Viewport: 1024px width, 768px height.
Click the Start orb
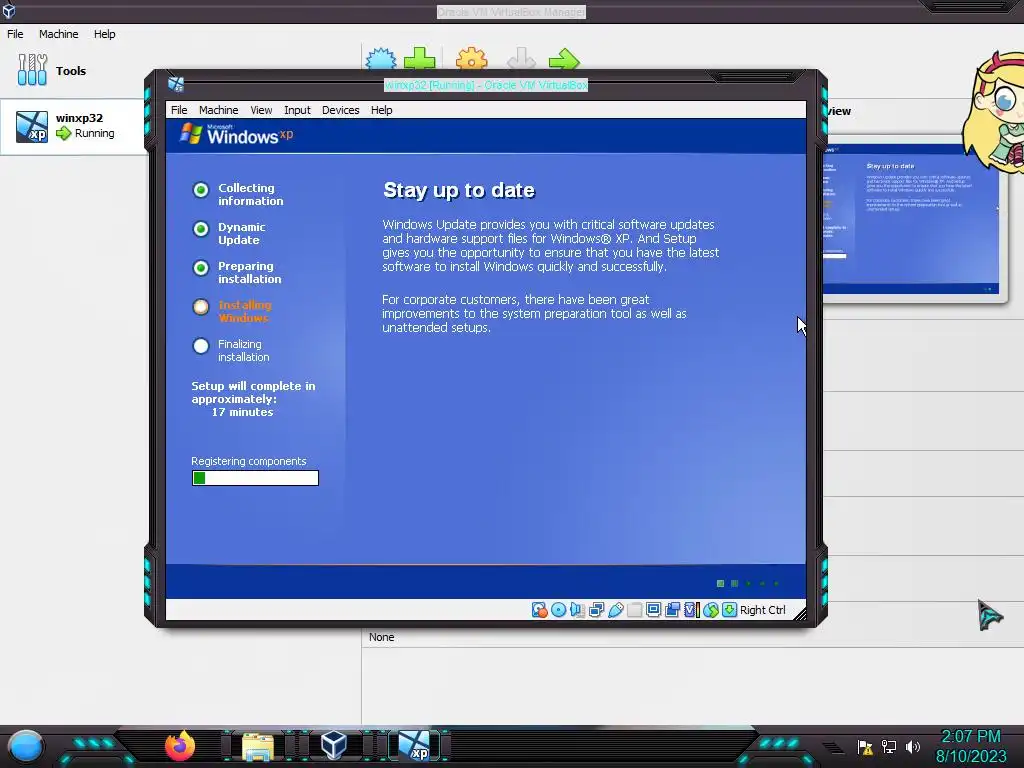[25, 746]
